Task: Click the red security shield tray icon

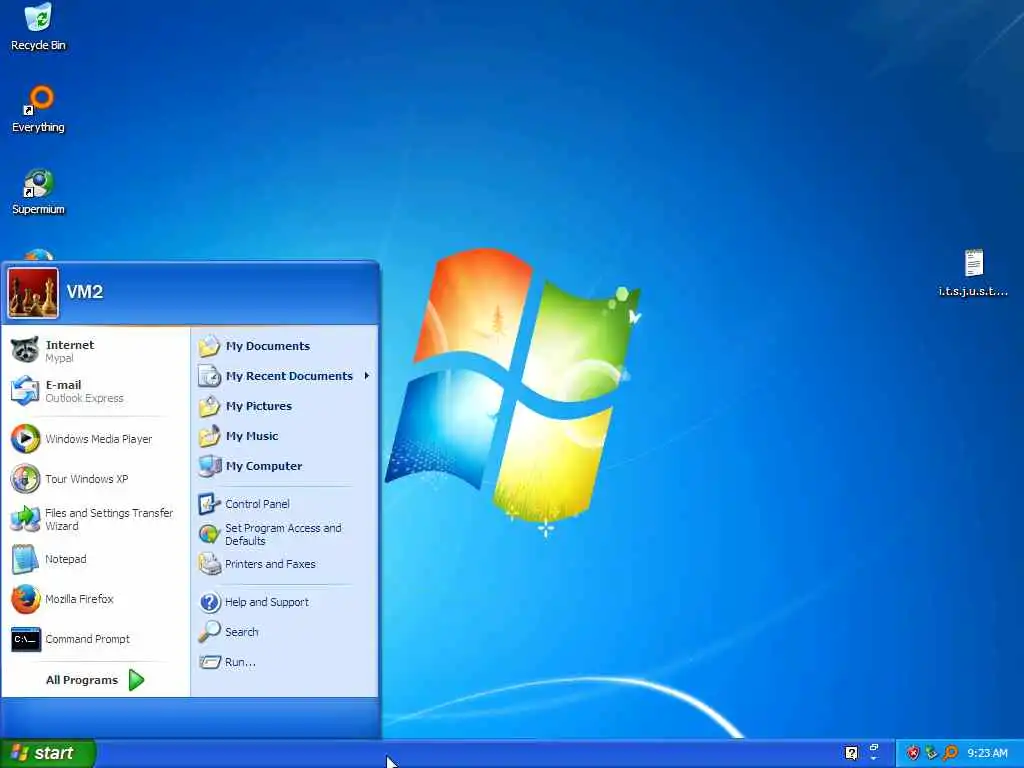Action: click(x=913, y=753)
